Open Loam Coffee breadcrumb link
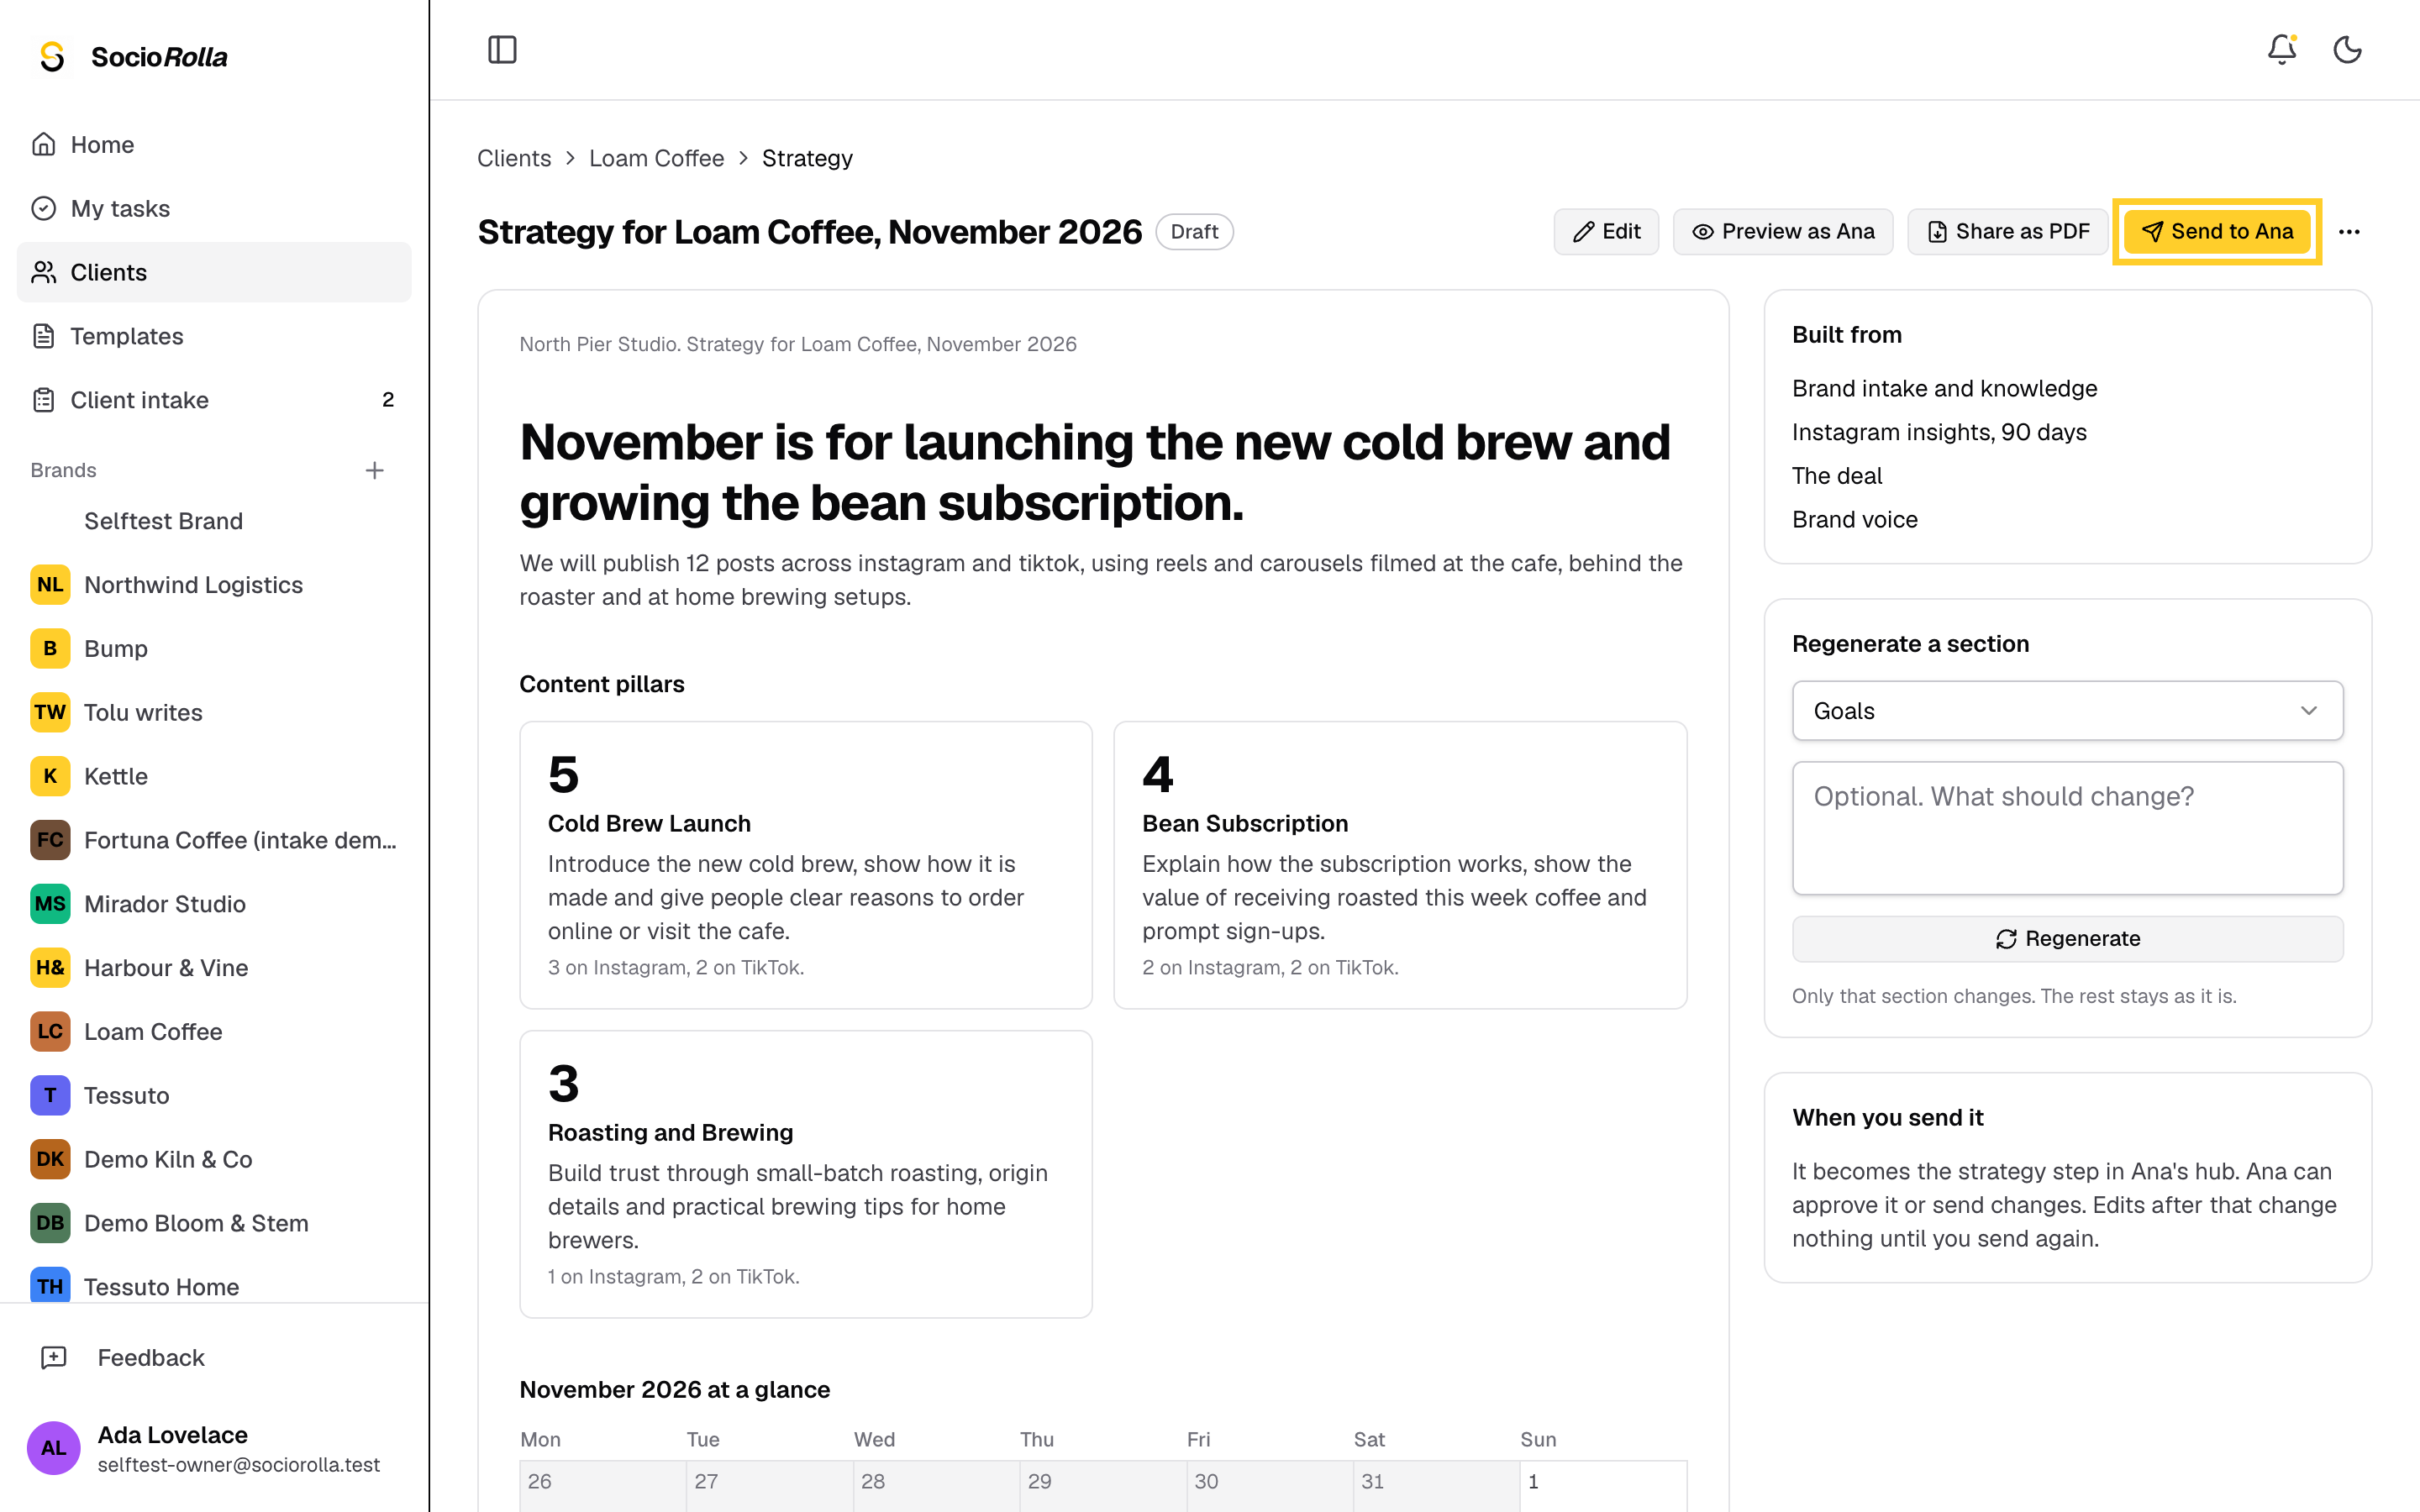Image resolution: width=2420 pixels, height=1512 pixels. point(656,159)
